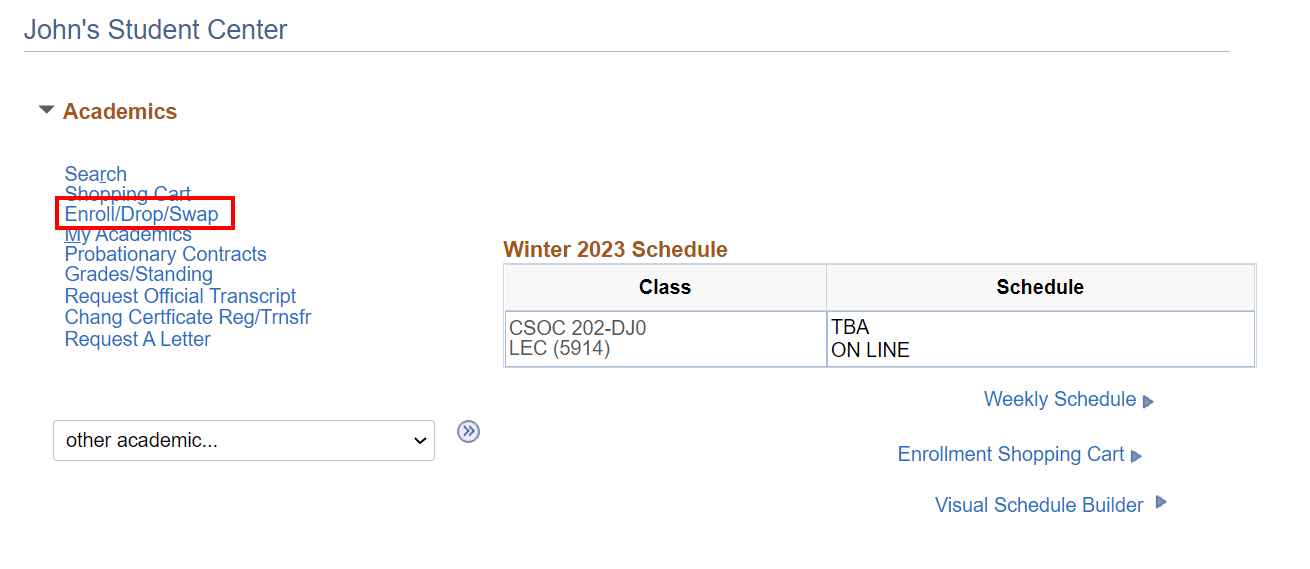Viewport: 1310px width, 569px height.
Task: Open the Search link under Academics
Action: point(95,174)
